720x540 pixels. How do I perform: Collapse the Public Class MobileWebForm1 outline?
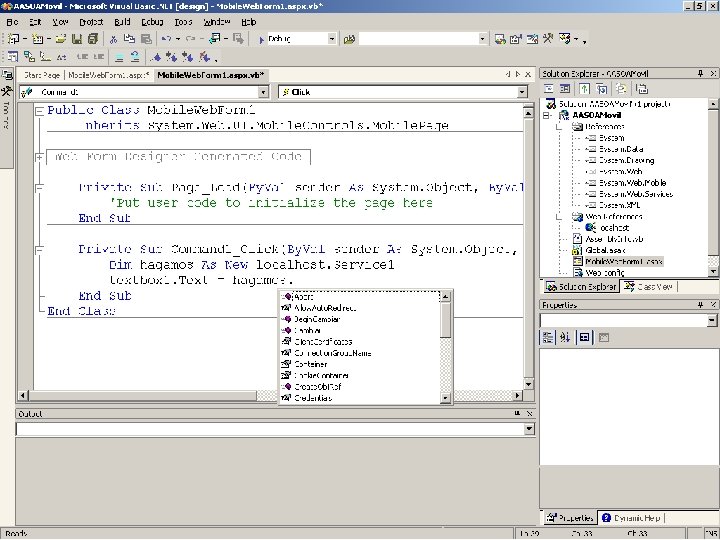(37, 110)
